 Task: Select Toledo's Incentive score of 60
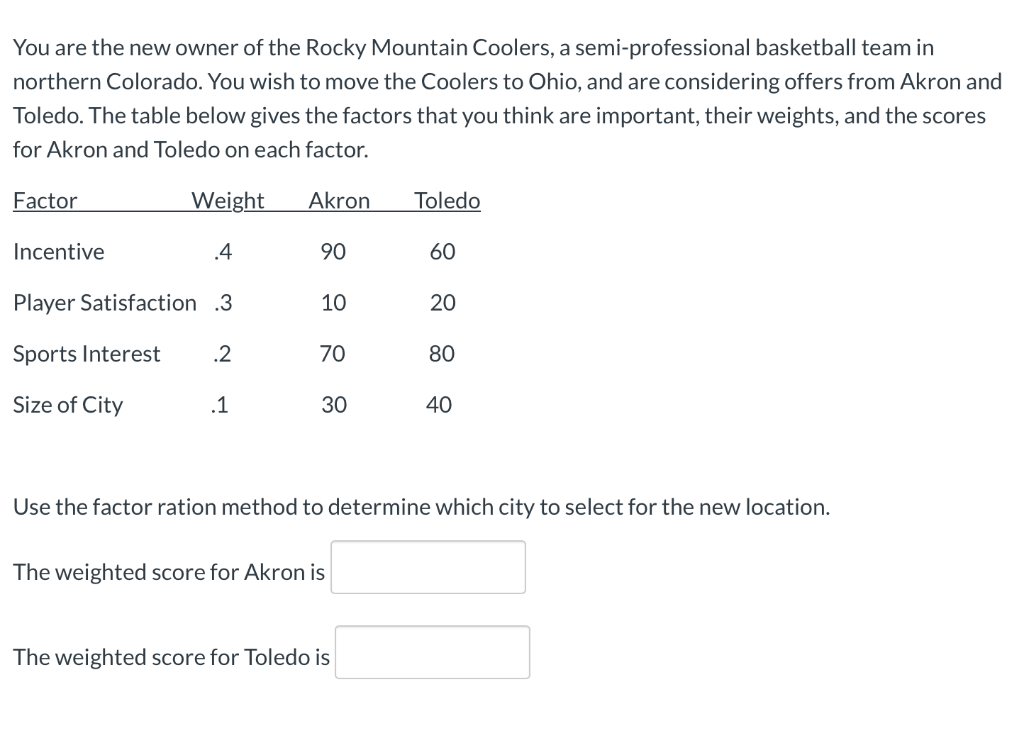click(x=441, y=252)
